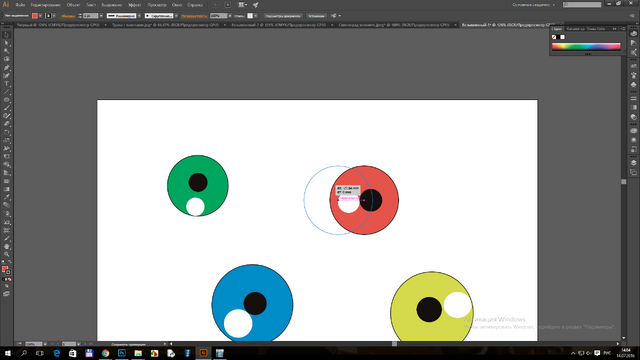
Task: Open graphic style dropdown
Action: click(256, 16)
